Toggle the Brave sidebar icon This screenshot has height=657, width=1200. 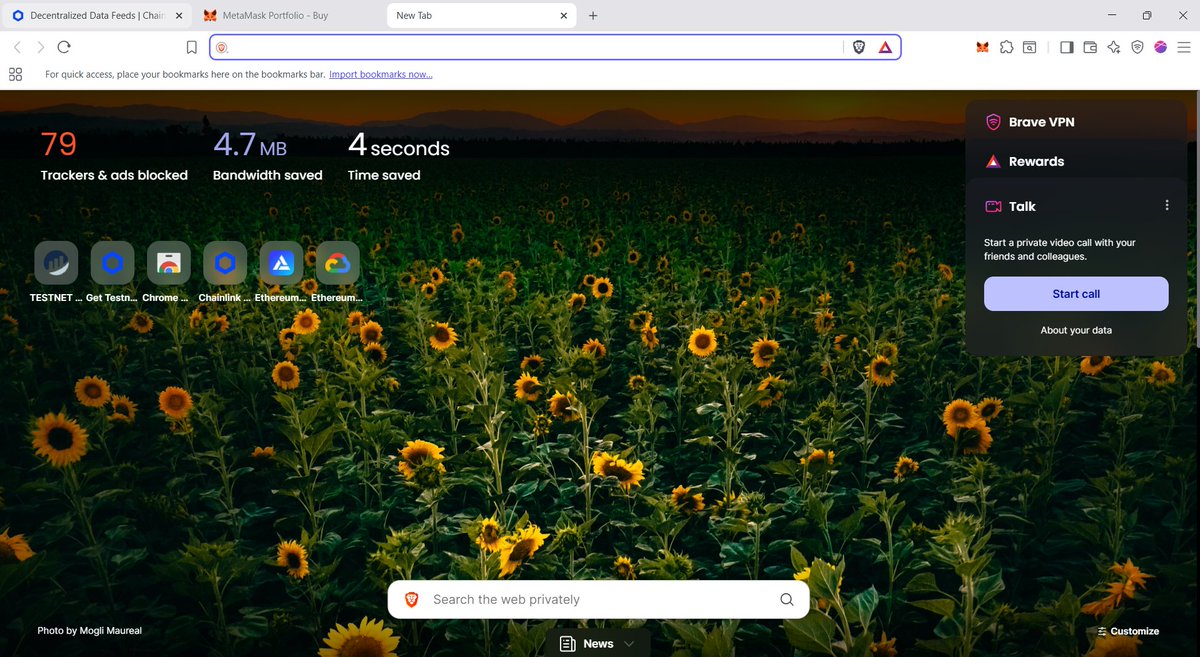click(1066, 46)
